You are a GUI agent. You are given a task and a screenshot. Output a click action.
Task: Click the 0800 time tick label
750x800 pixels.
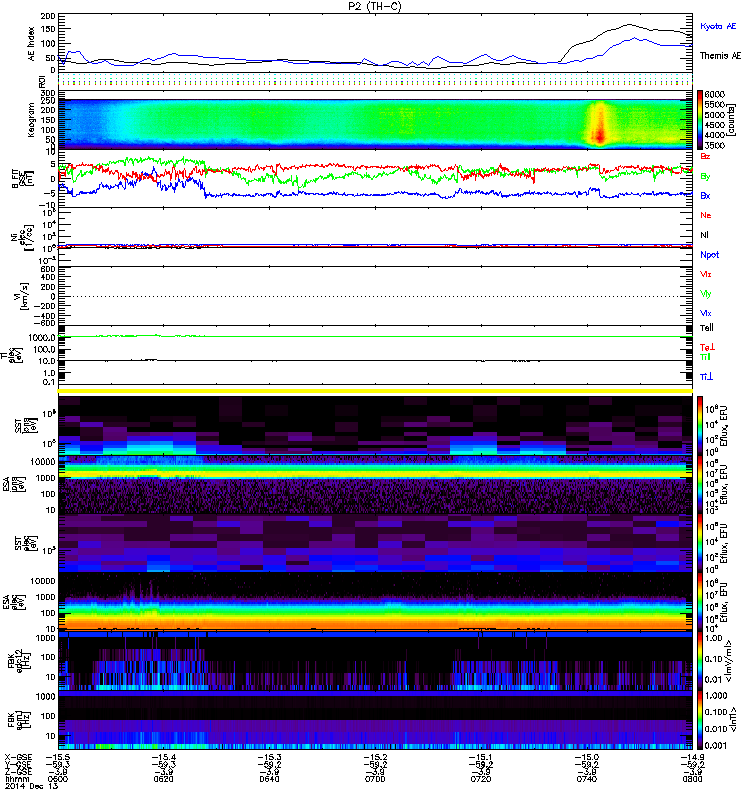(x=692, y=779)
